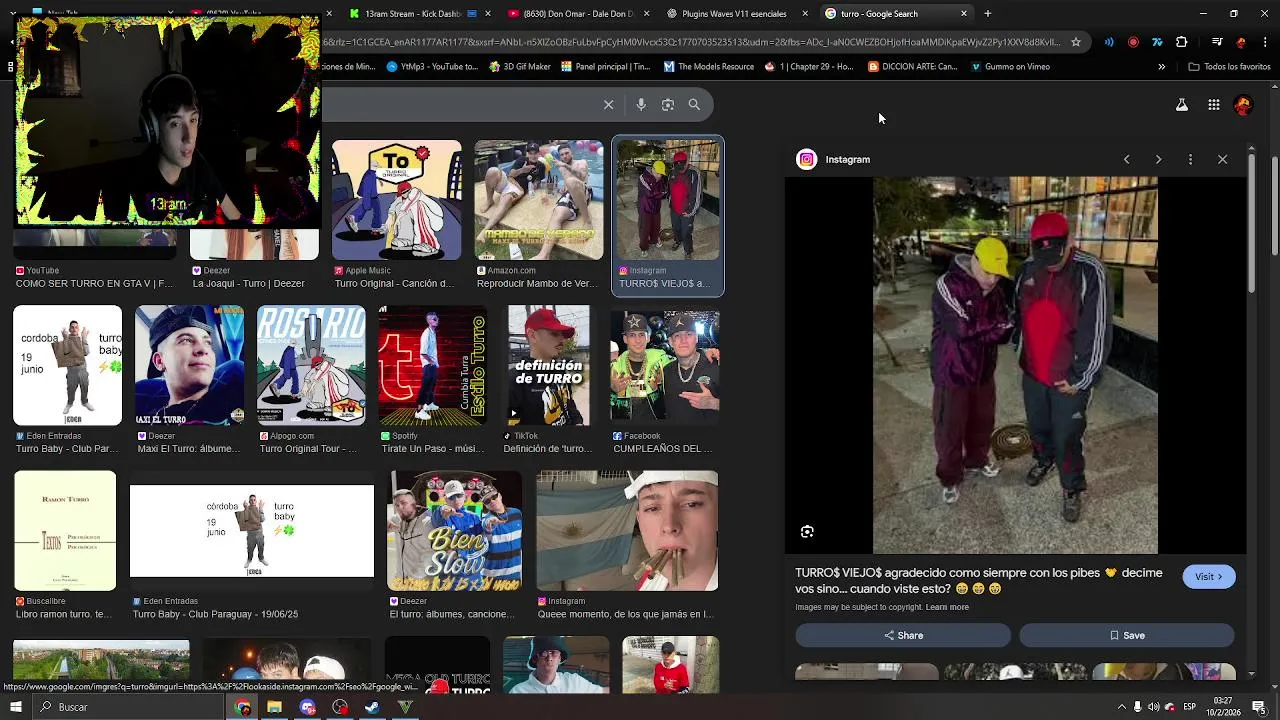1280x720 pixels.
Task: Open File Explorer from taskbar
Action: [x=274, y=707]
